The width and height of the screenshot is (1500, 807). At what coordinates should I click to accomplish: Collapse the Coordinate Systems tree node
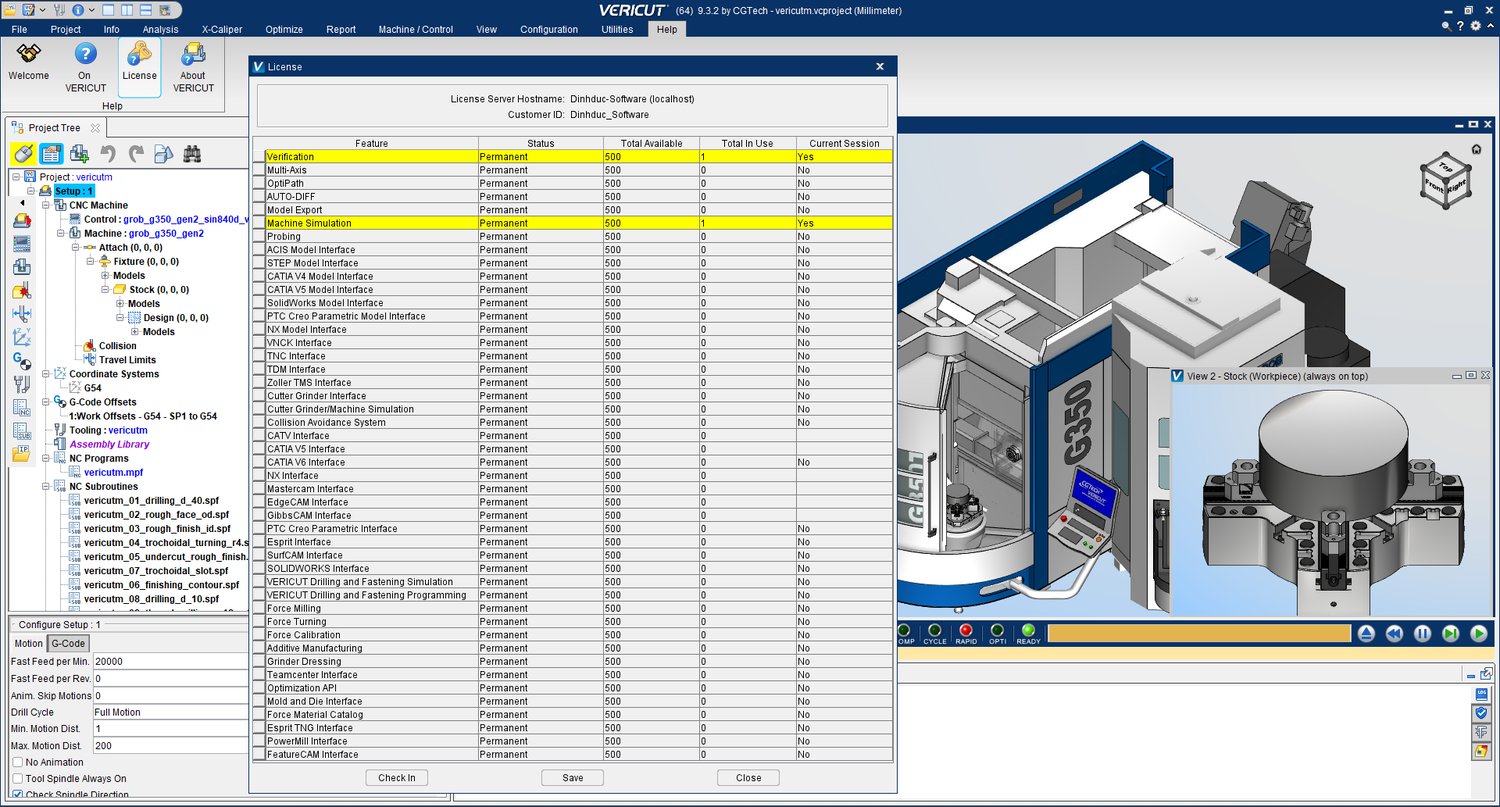(45, 374)
